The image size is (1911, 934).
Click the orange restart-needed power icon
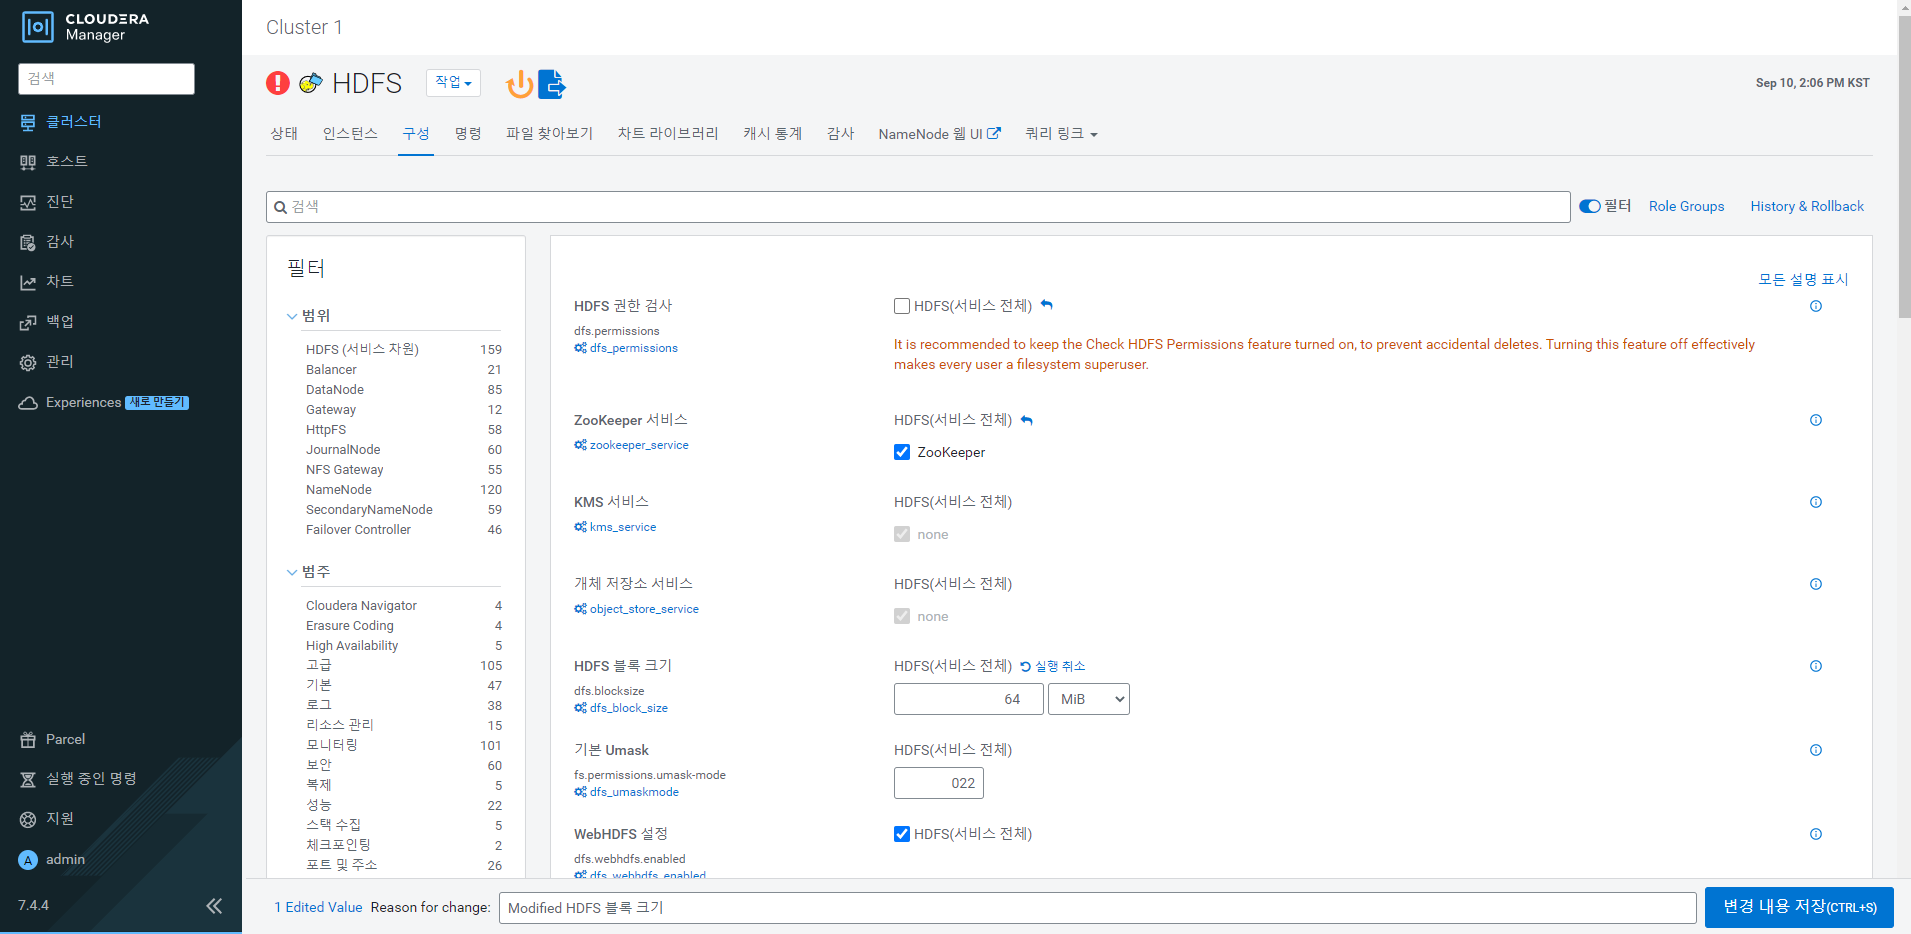519,84
